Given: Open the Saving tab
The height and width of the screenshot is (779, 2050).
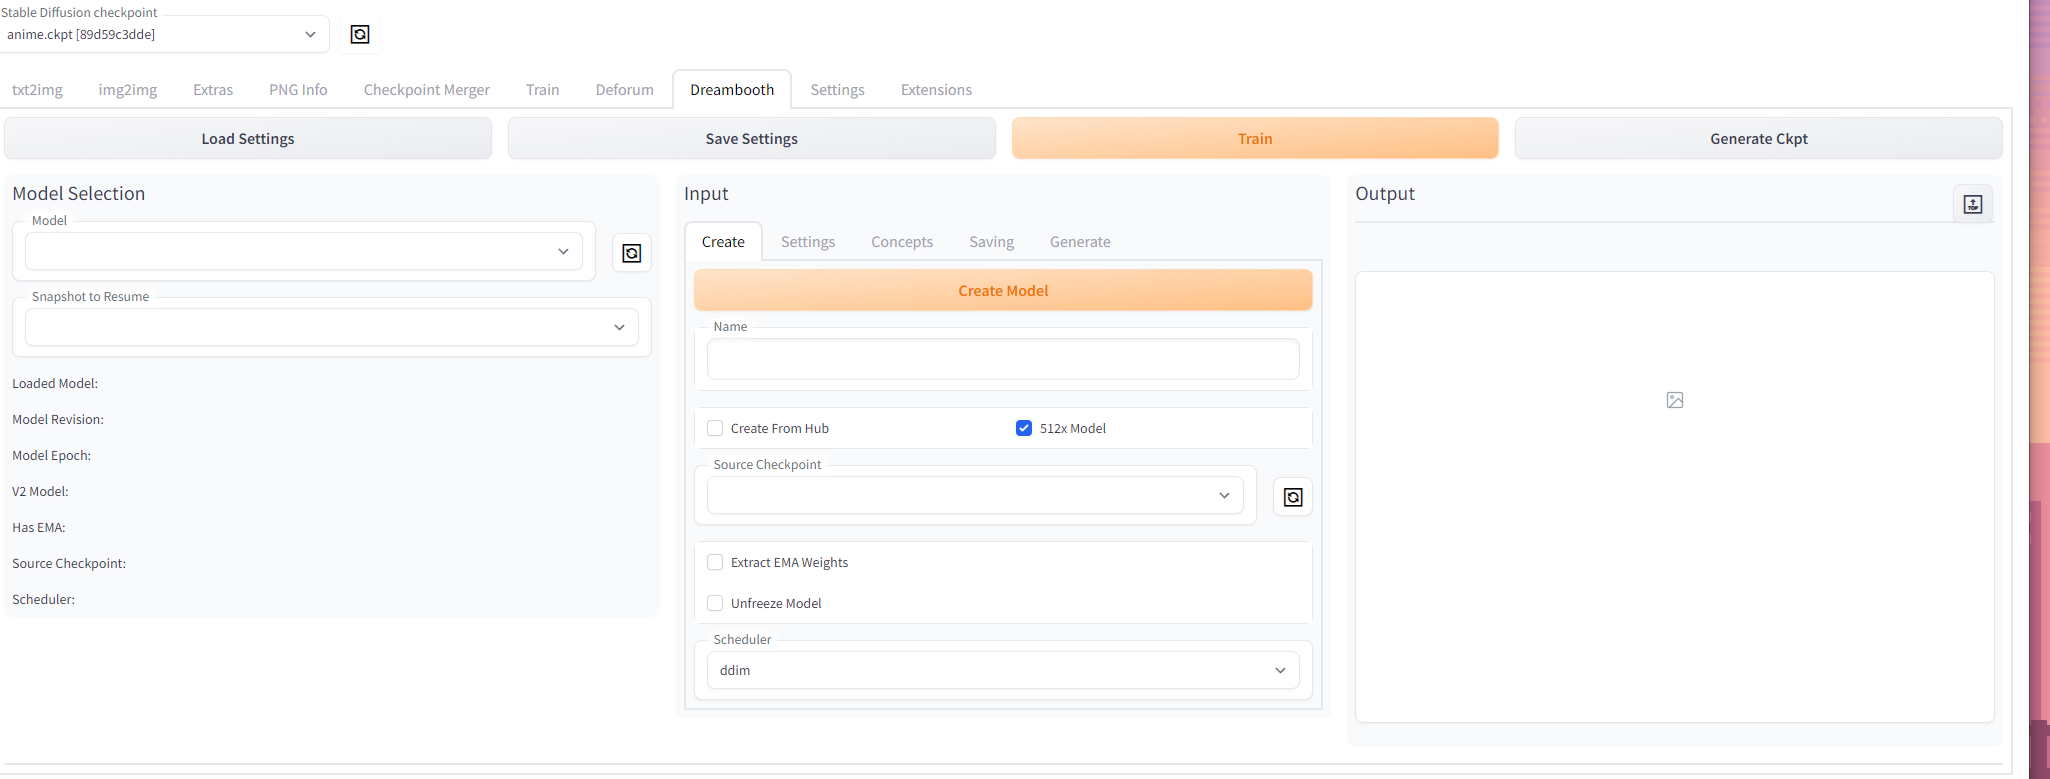Looking at the screenshot, I should (x=992, y=242).
